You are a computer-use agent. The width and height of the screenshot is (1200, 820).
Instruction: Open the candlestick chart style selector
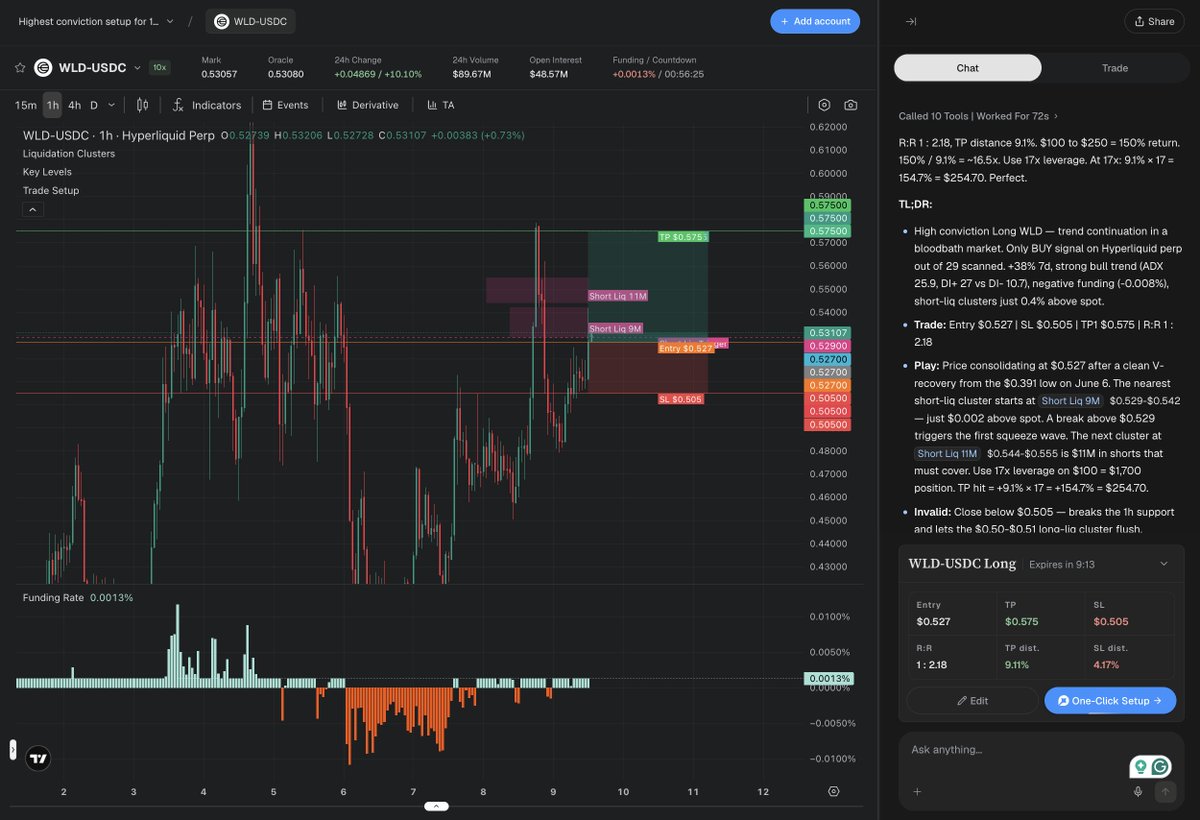[142, 105]
